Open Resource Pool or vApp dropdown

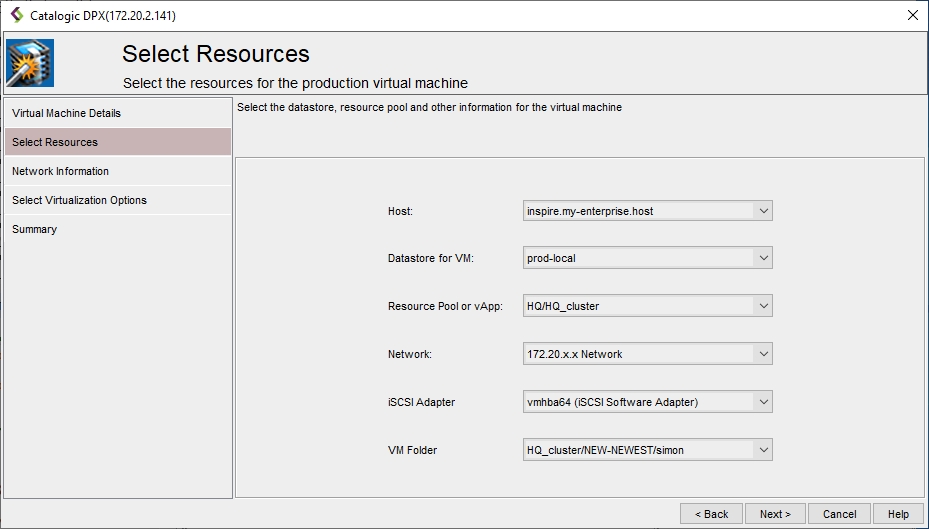point(763,306)
